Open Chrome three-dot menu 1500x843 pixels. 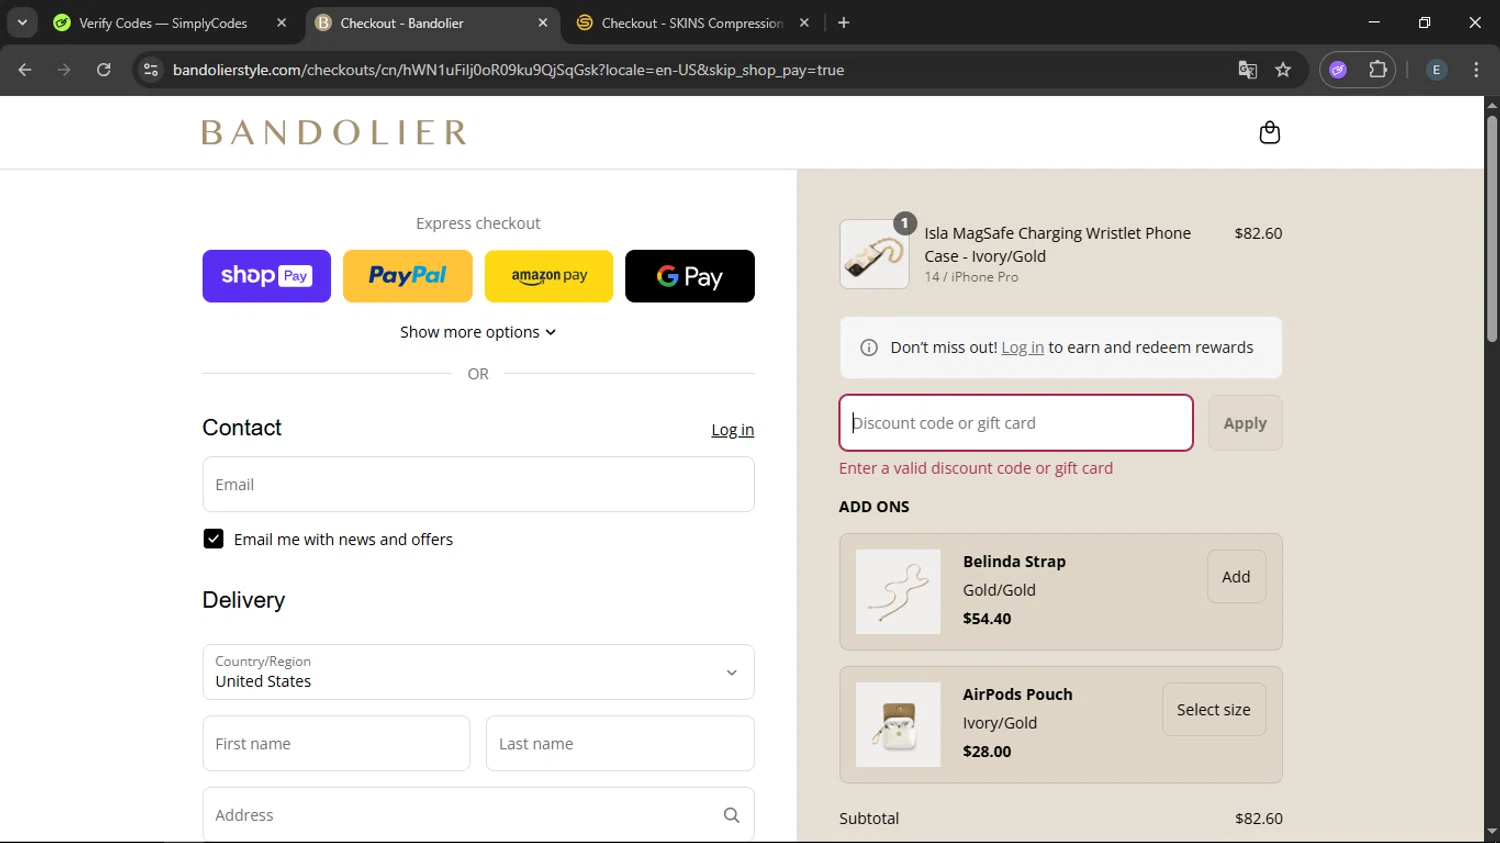[x=1476, y=70]
